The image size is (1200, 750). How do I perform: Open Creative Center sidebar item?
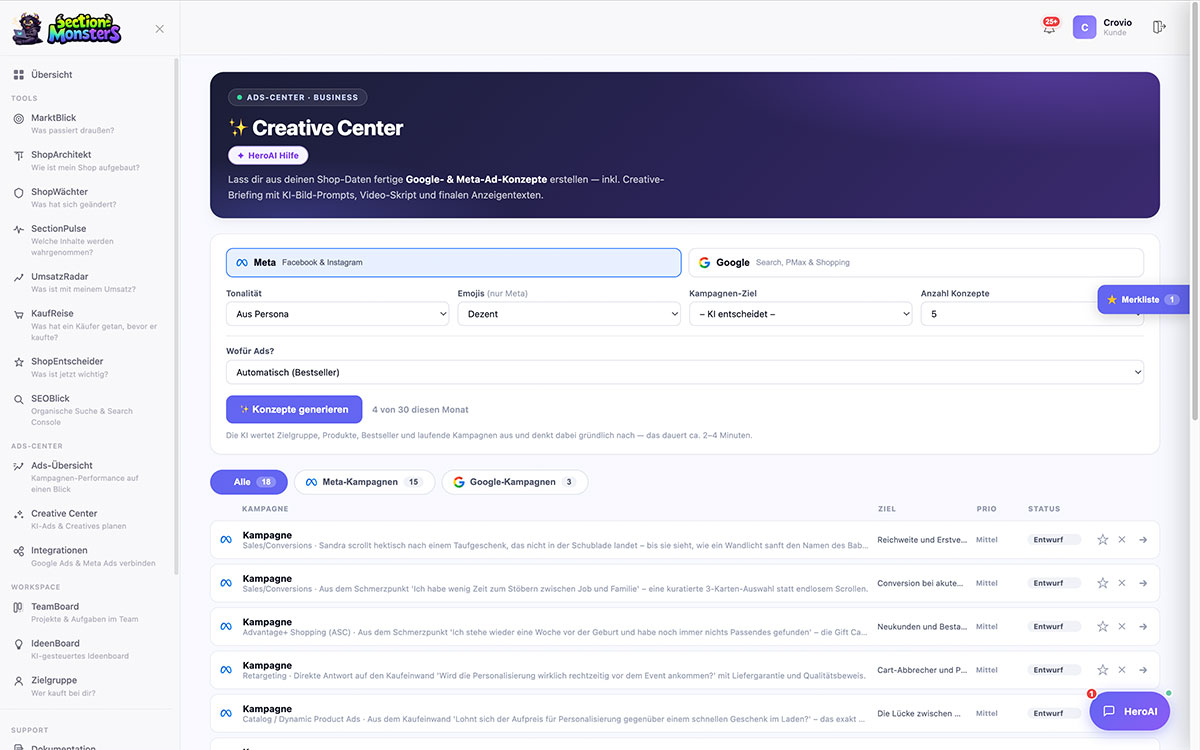point(87,519)
